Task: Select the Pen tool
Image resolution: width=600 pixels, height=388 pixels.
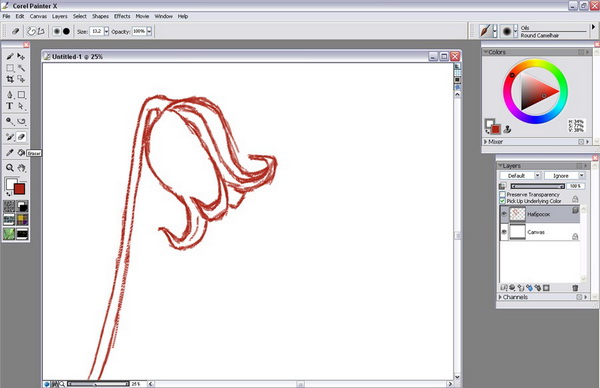Action: [10, 95]
